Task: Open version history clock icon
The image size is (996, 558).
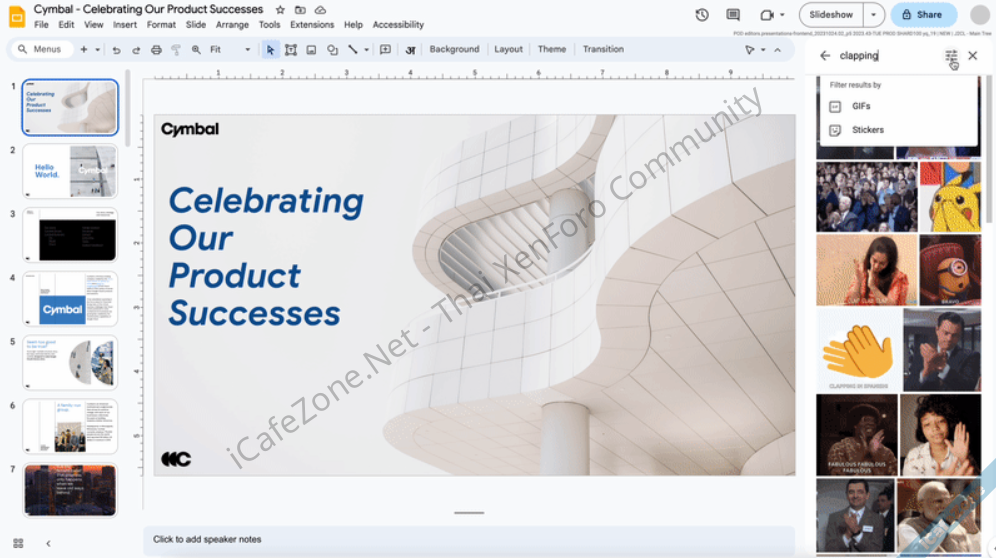Action: coord(702,15)
